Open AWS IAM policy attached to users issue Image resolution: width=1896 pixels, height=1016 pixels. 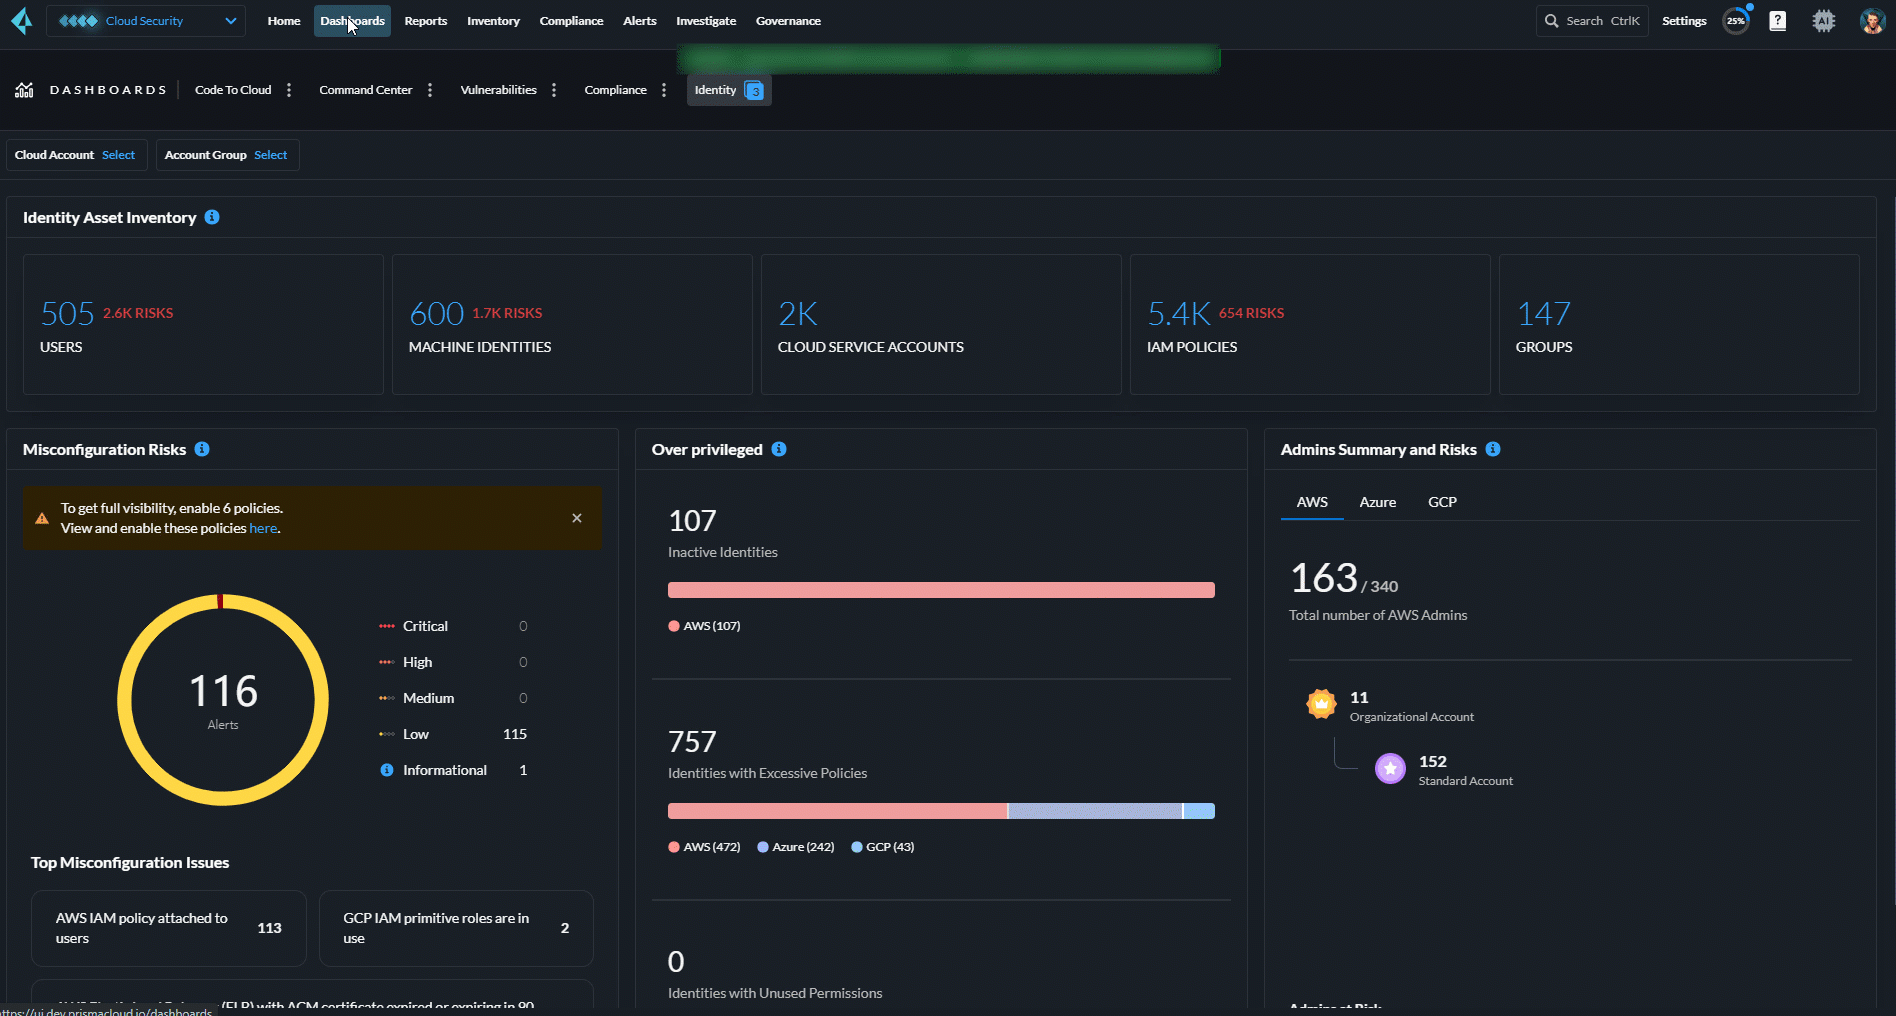click(169, 928)
